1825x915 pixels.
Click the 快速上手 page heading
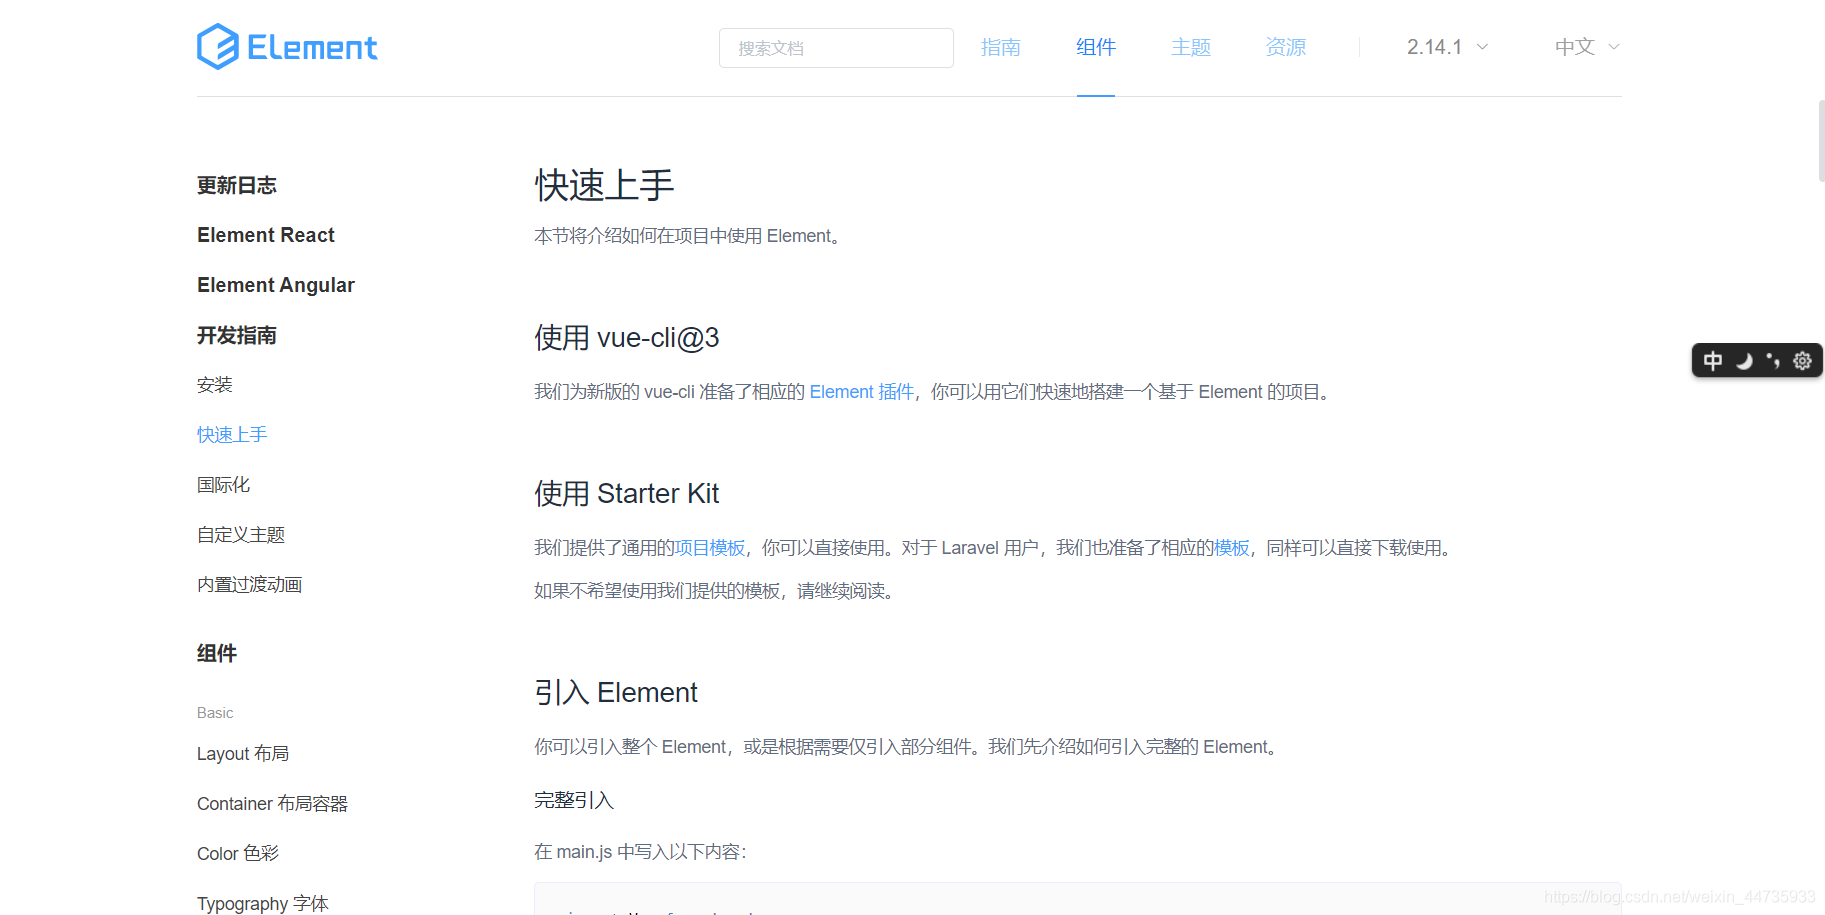(x=605, y=185)
